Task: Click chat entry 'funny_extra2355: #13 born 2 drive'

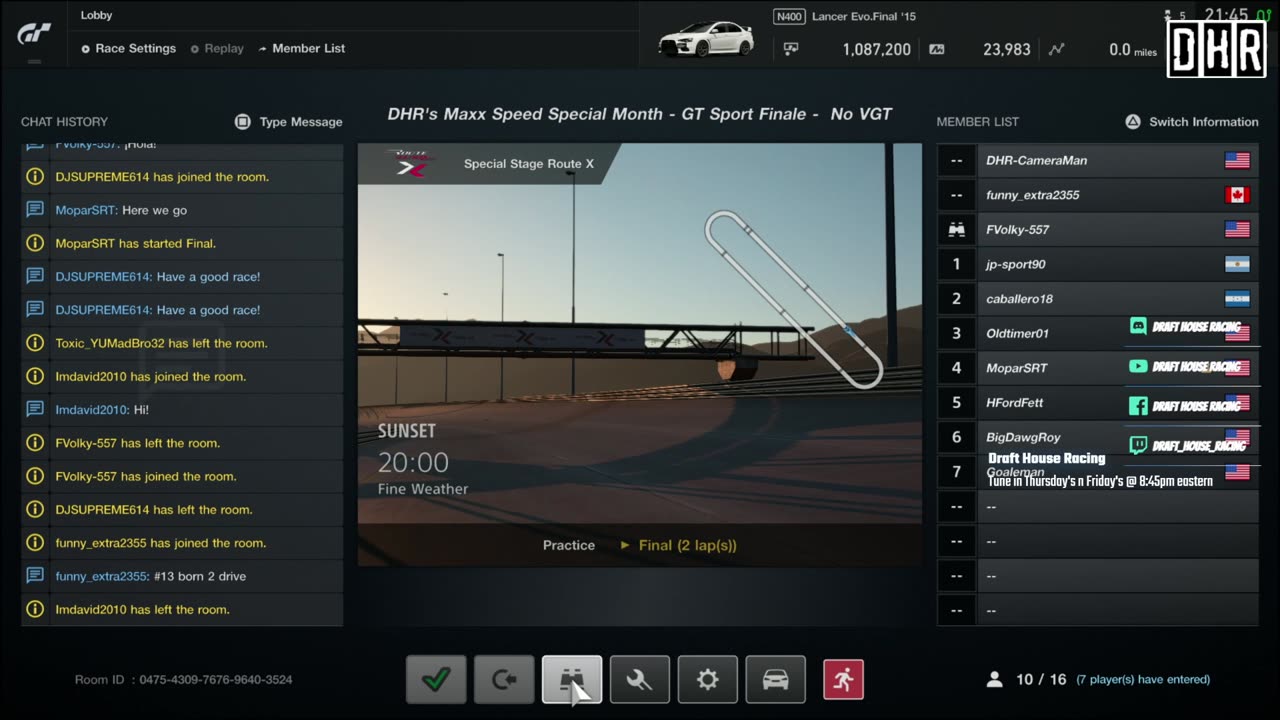Action: coord(182,576)
